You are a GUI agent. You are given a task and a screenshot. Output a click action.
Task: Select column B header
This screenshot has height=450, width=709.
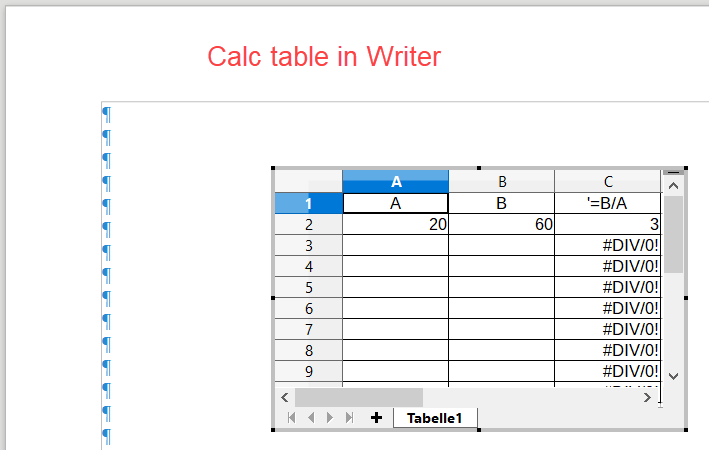pyautogui.click(x=501, y=181)
